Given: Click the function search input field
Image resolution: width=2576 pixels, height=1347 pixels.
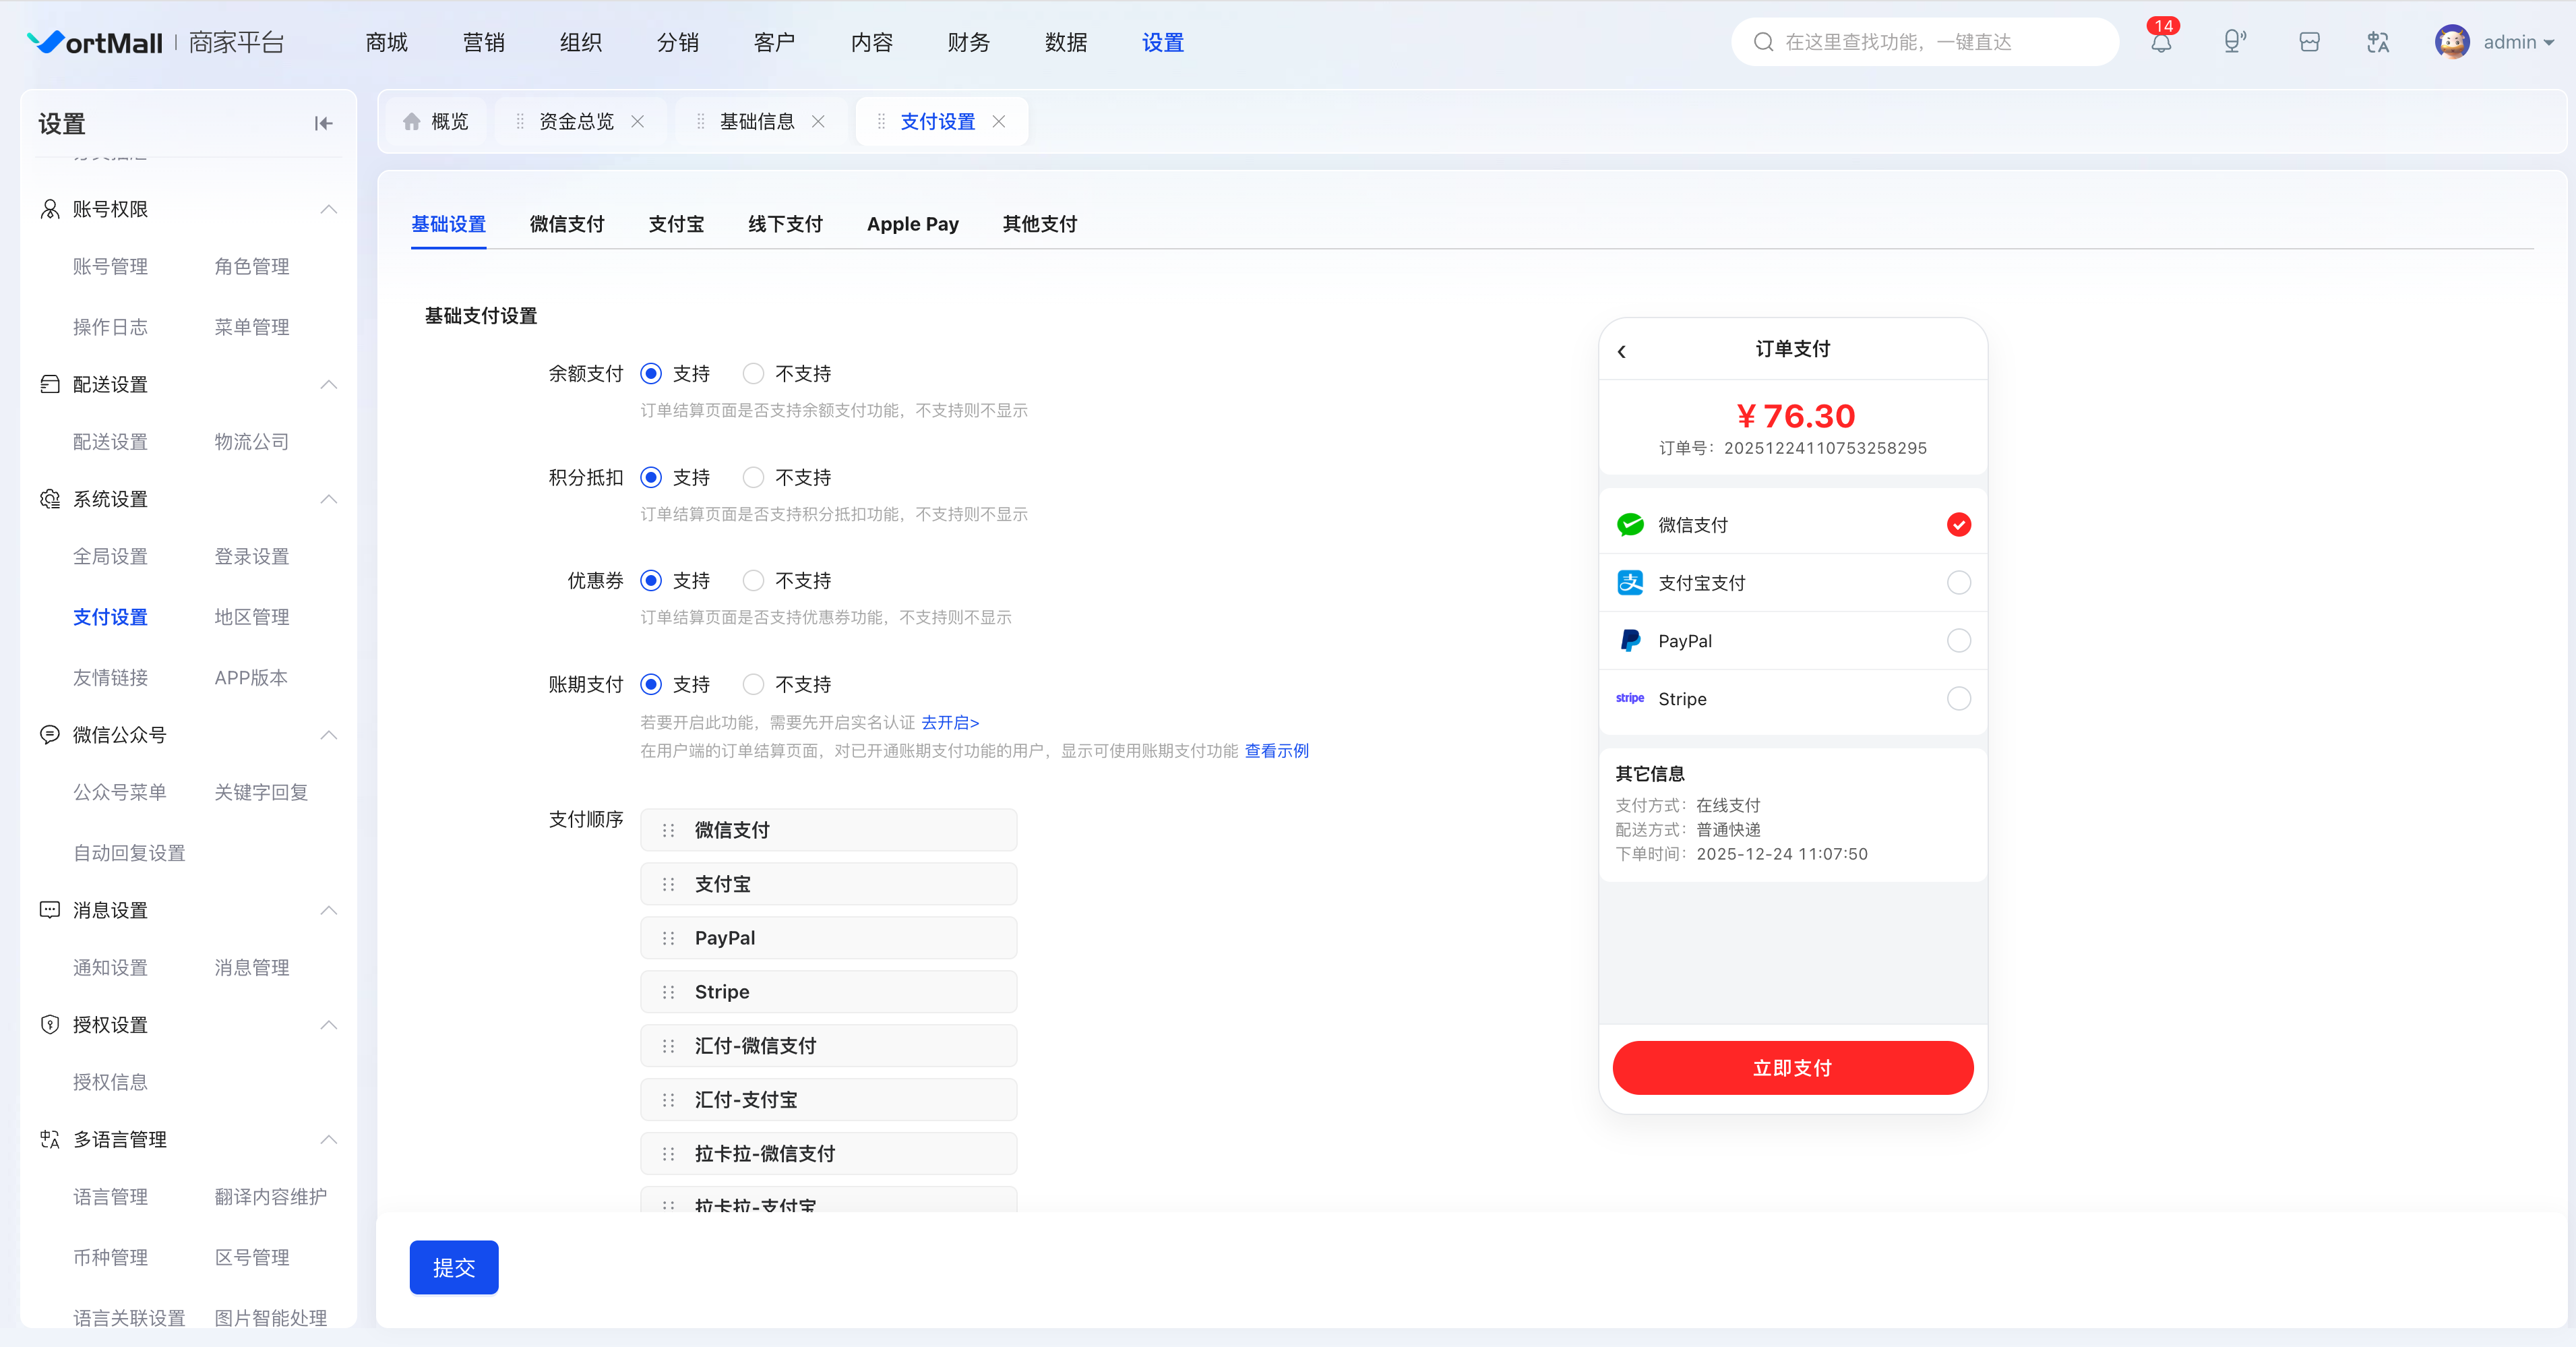Looking at the screenshot, I should pyautogui.click(x=1925, y=42).
